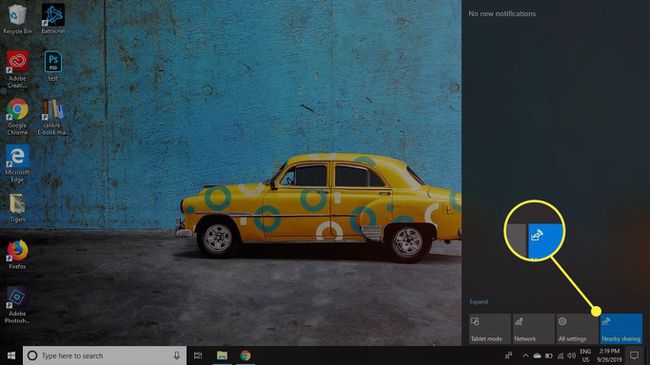The image size is (650, 365).
Task: Select the Google Chrome desktop shortcut
Action: [x=17, y=117]
